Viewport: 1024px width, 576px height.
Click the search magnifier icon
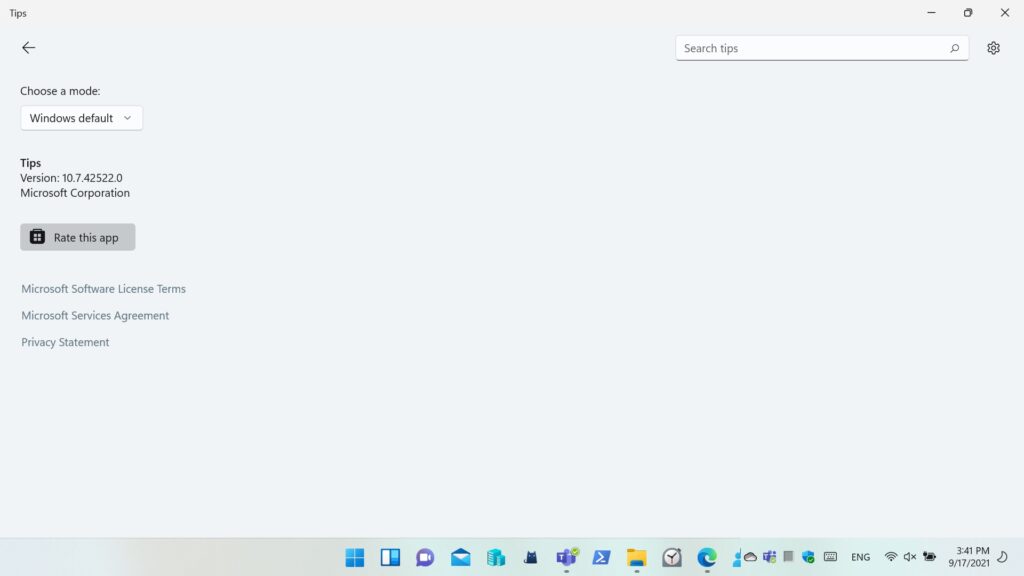tap(954, 48)
